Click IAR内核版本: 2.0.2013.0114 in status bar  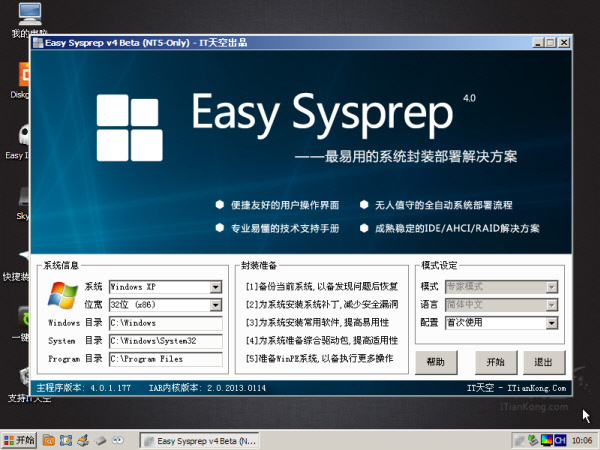click(x=207, y=388)
